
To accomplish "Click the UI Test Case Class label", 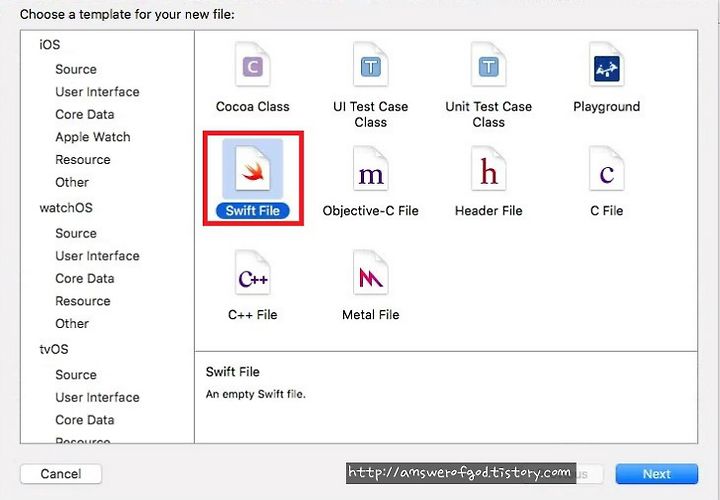I will [371, 114].
